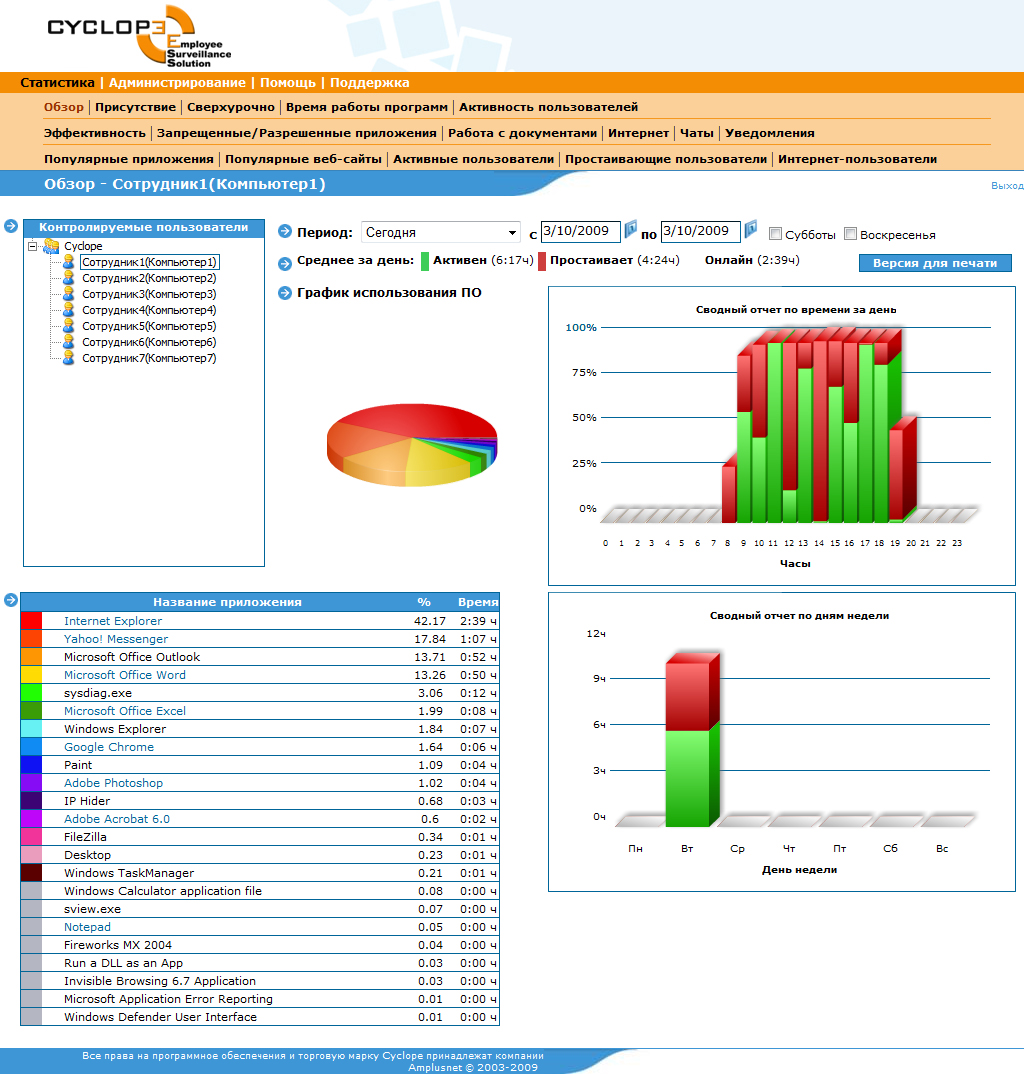Open the Microsoft Office Excel link
The image size is (1024, 1074).
[125, 711]
